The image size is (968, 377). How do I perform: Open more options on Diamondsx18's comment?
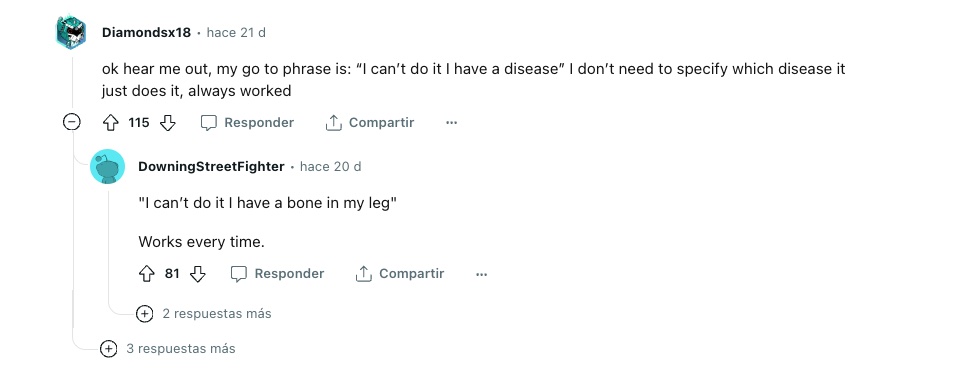point(451,123)
